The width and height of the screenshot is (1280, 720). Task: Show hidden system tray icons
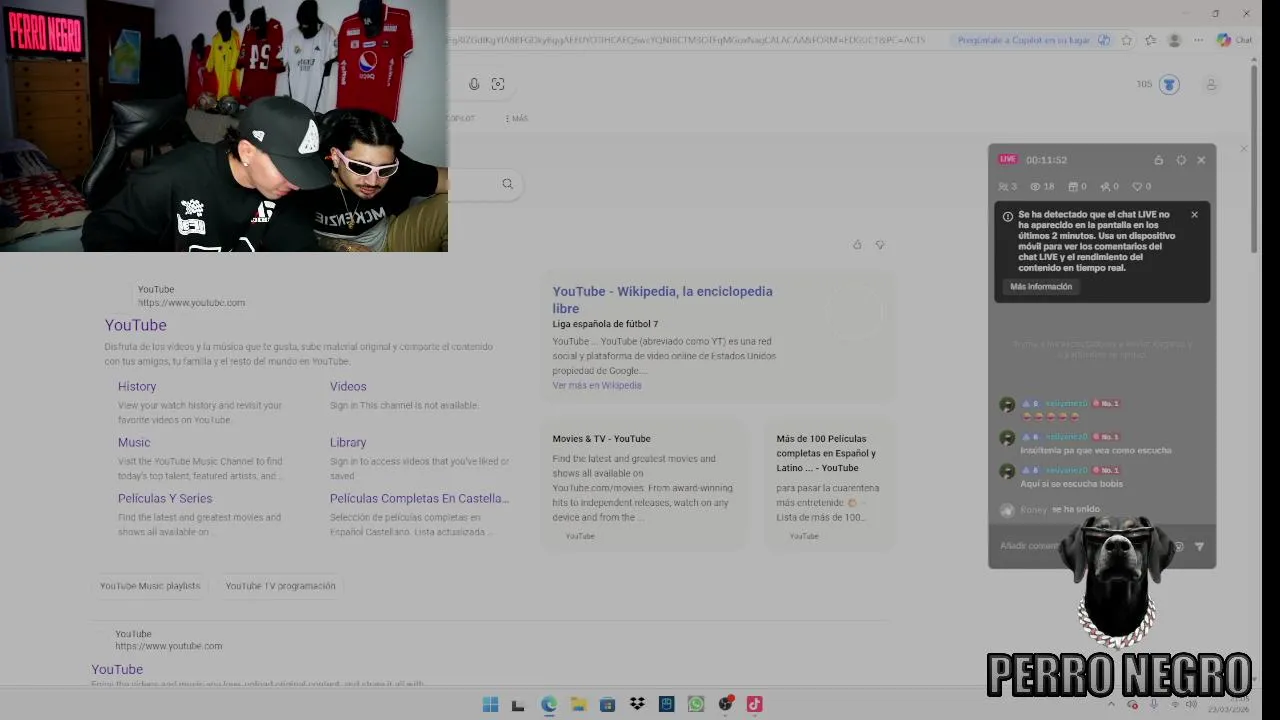pyautogui.click(x=1110, y=704)
